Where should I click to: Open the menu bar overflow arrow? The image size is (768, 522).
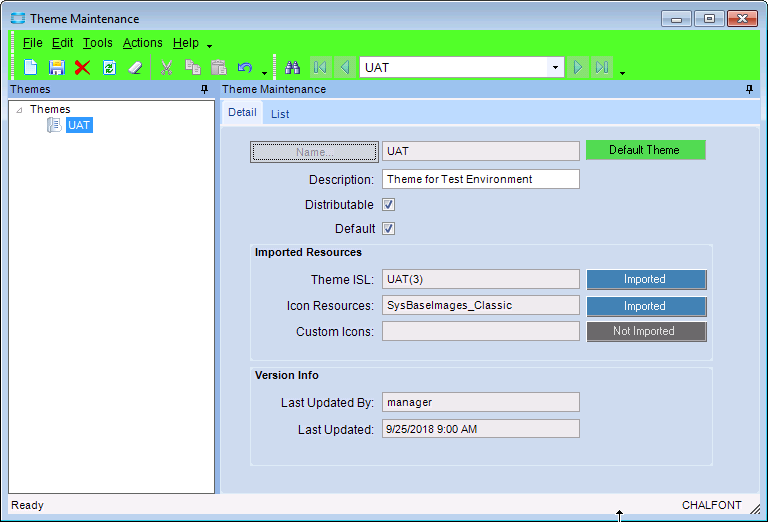tap(210, 46)
